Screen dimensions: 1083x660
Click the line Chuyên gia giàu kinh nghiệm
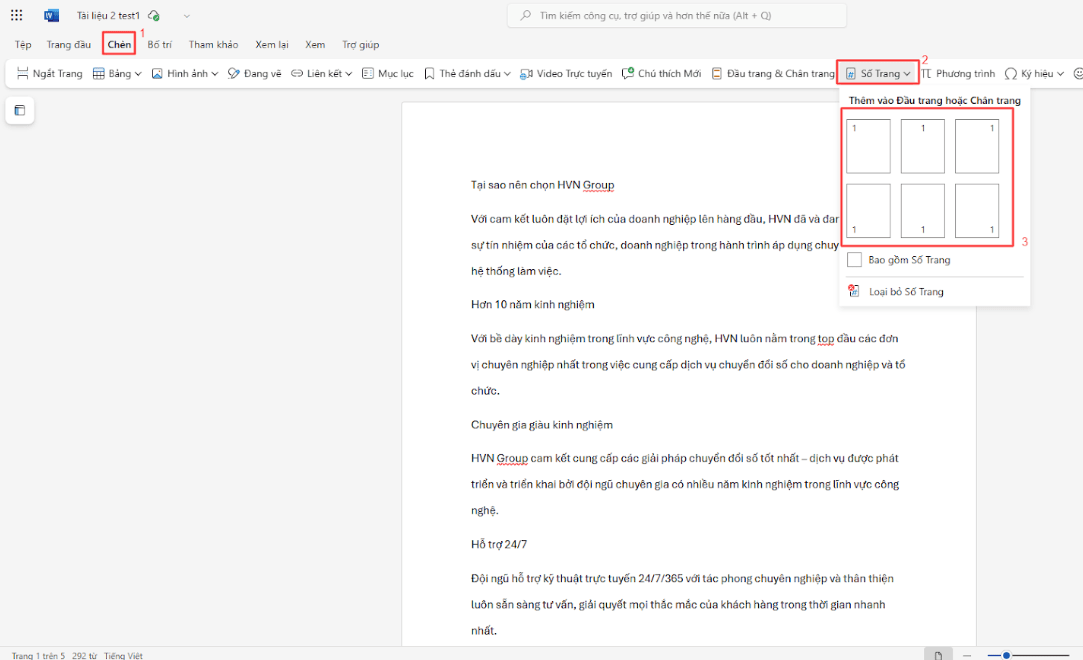[x=542, y=425]
